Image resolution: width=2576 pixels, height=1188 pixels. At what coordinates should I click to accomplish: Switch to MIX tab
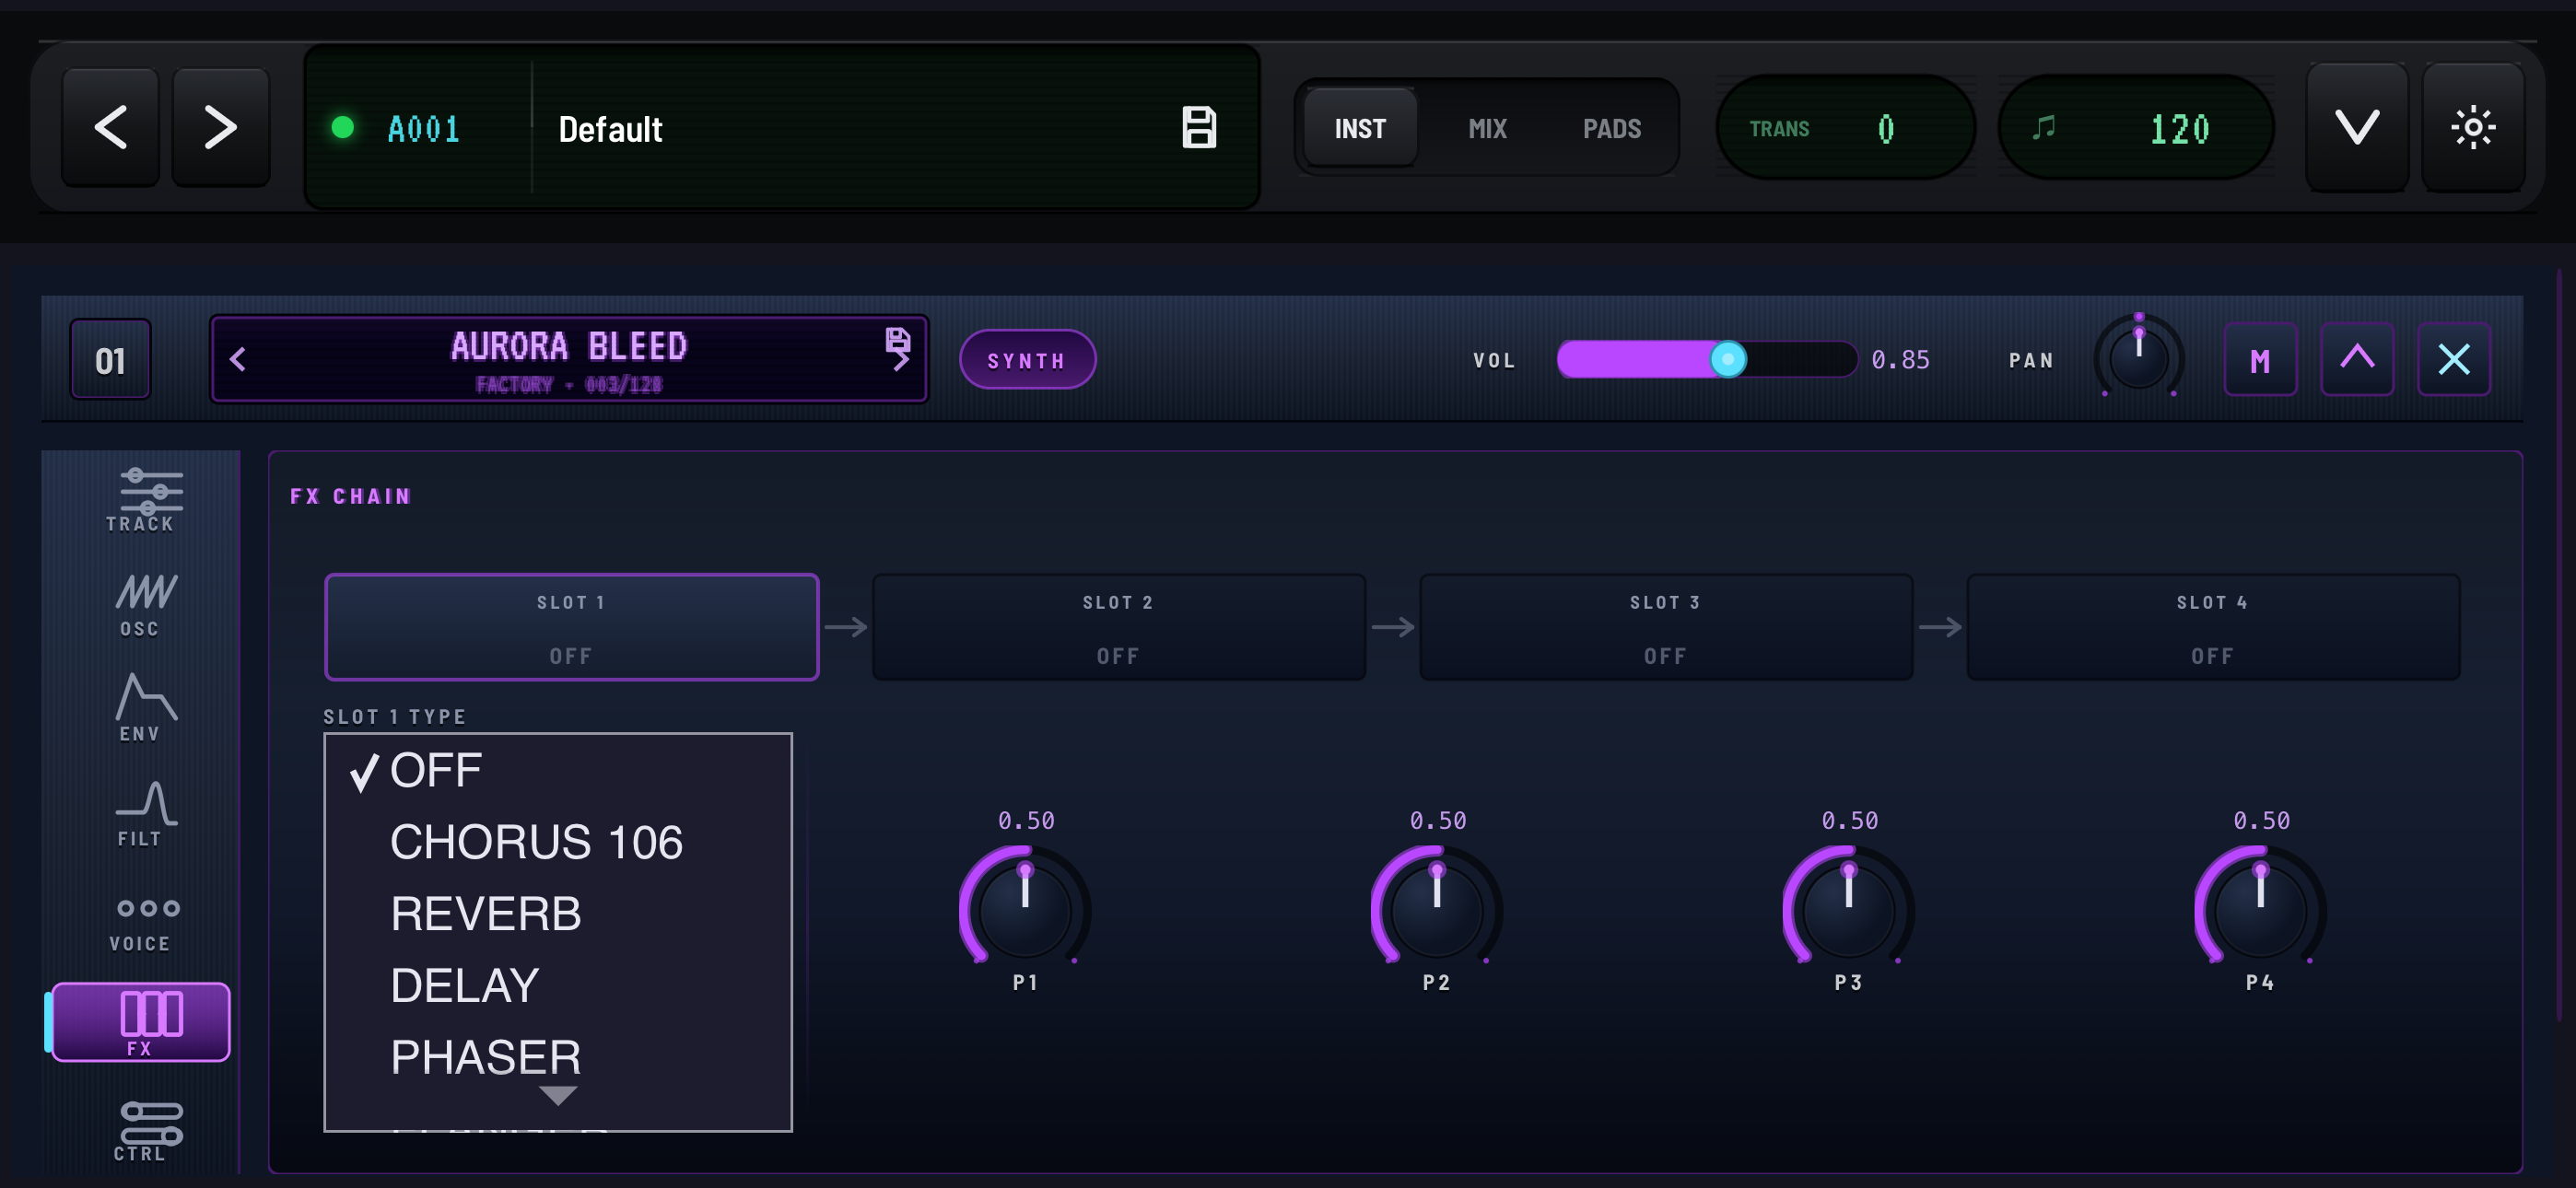click(1487, 128)
